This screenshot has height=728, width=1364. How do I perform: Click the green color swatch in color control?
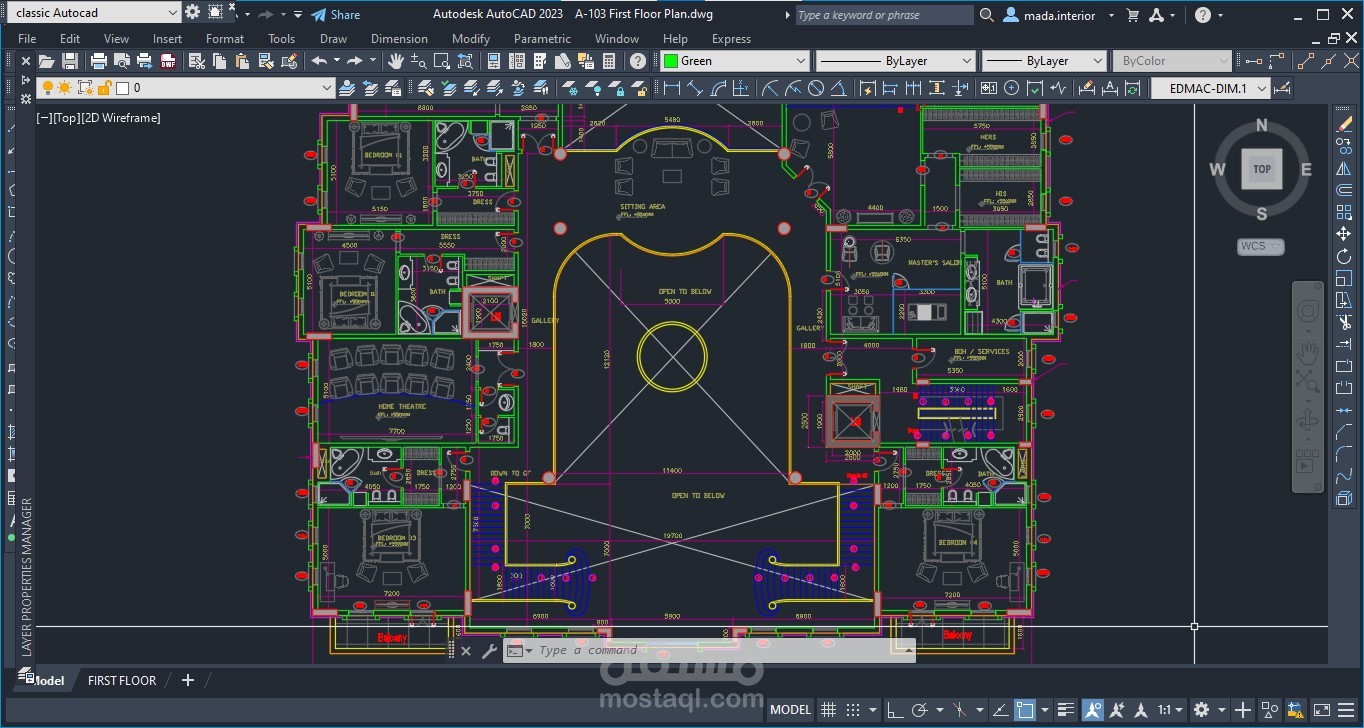(670, 61)
